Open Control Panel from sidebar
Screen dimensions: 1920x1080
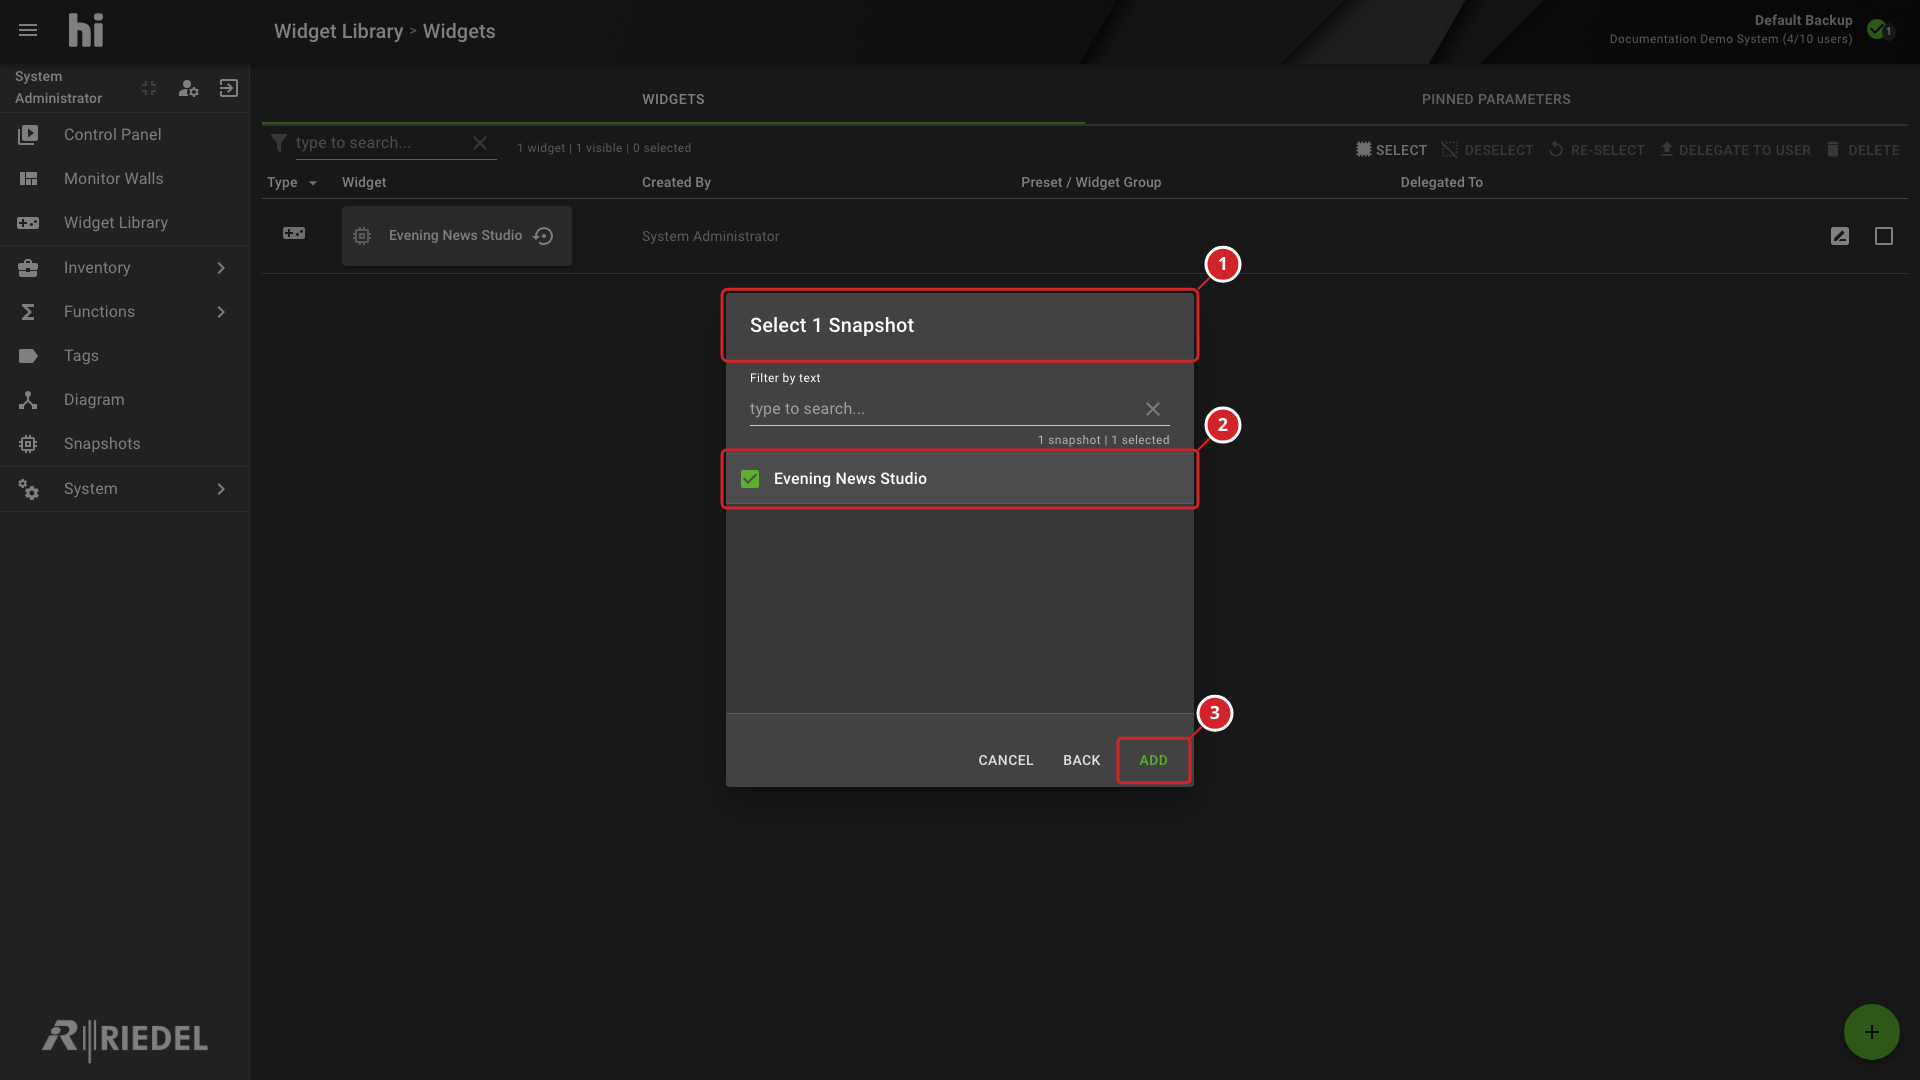[125, 134]
